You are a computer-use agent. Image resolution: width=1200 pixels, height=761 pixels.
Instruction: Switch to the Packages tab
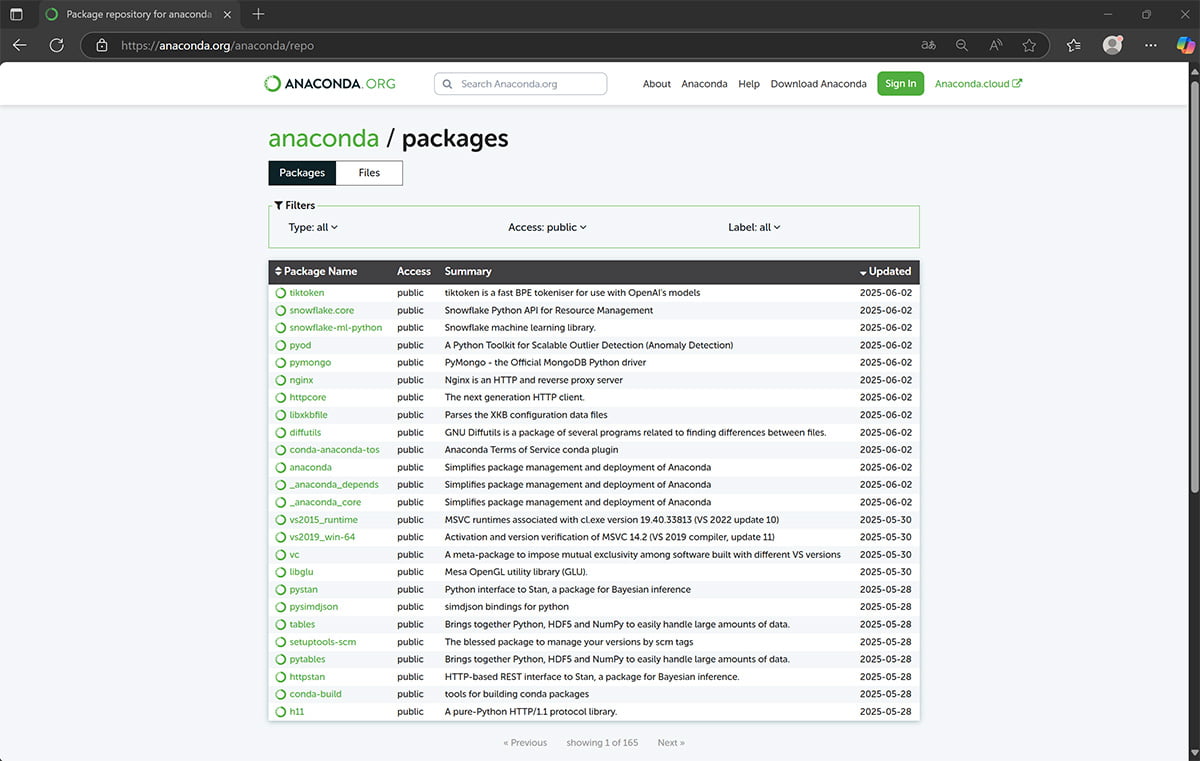(302, 173)
